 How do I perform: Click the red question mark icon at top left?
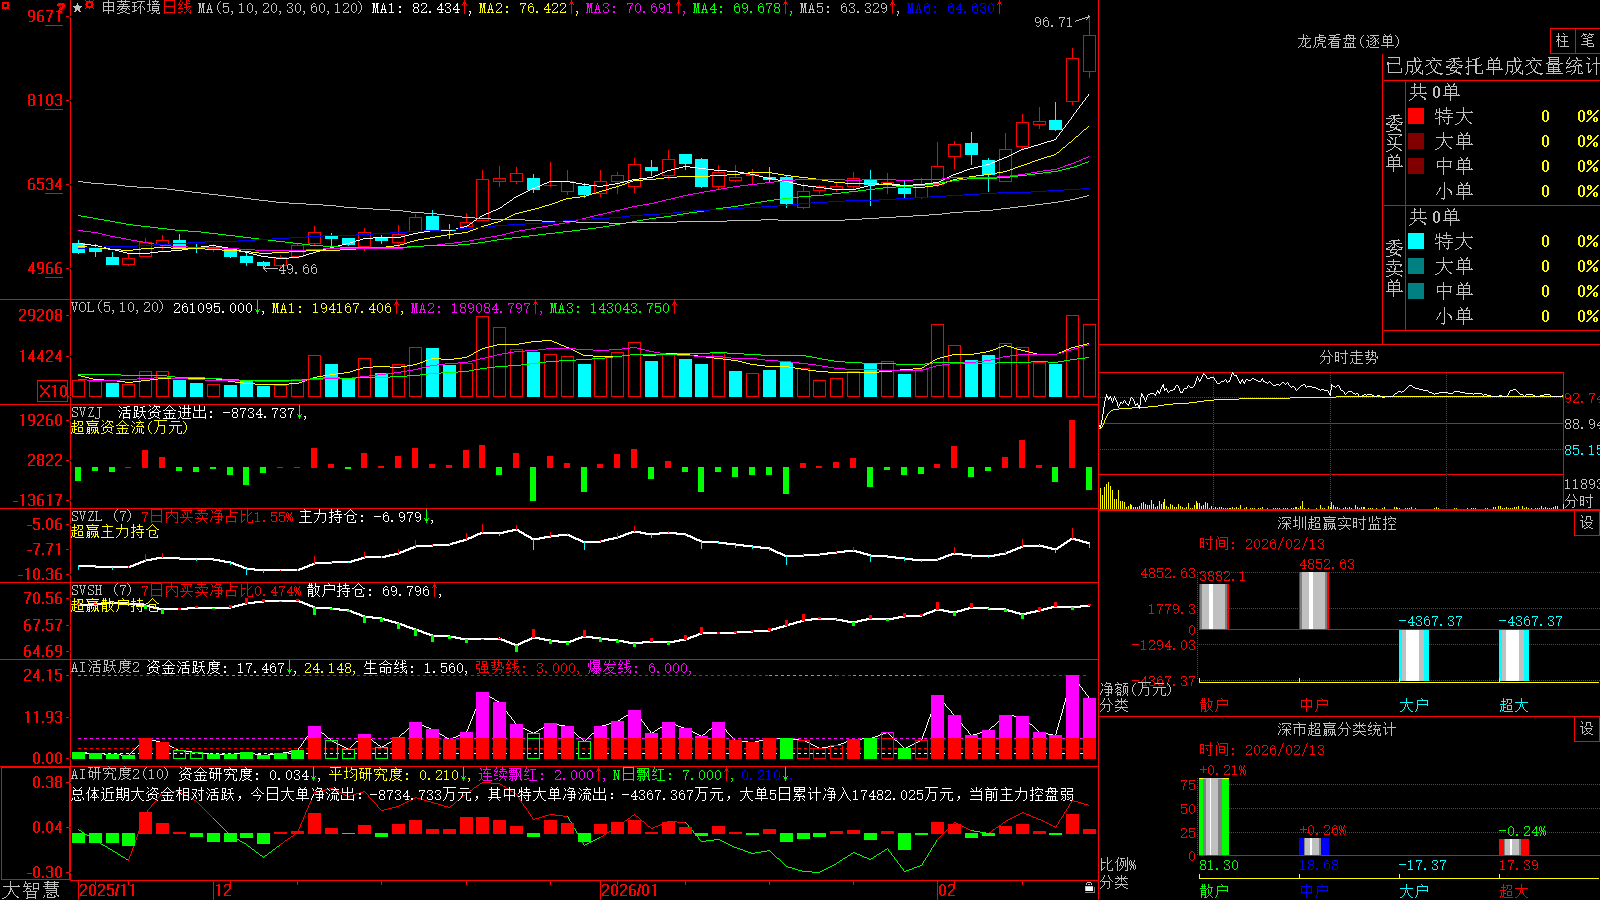point(61,8)
